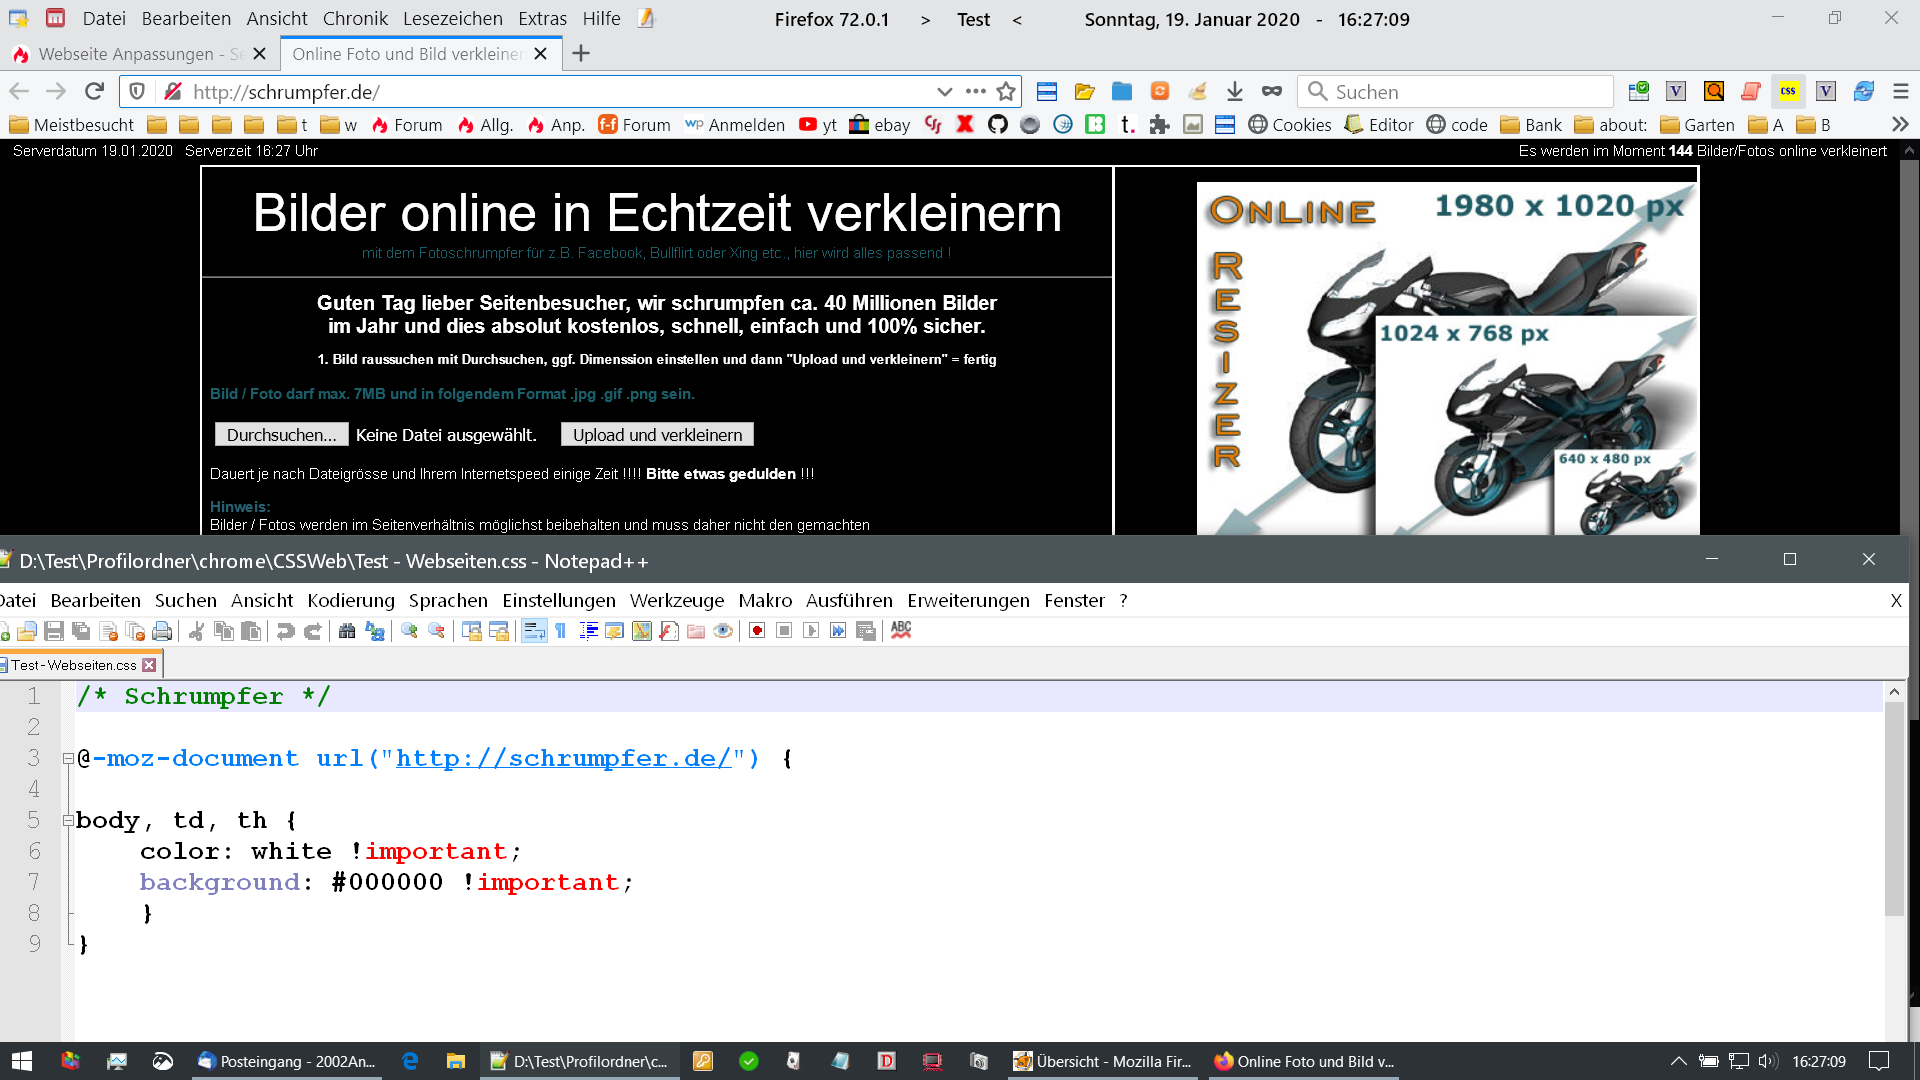The width and height of the screenshot is (1920, 1080).
Task: Switch to the Webseite Anpassungen tab
Action: point(126,54)
